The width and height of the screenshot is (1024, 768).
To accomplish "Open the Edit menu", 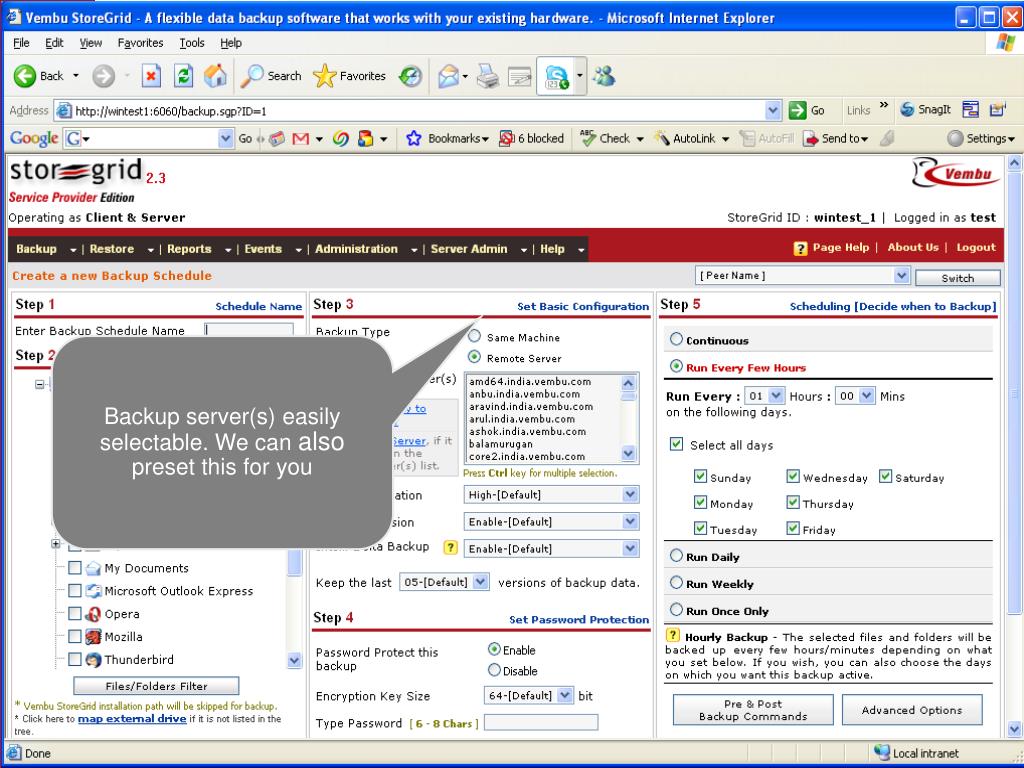I will coord(54,43).
